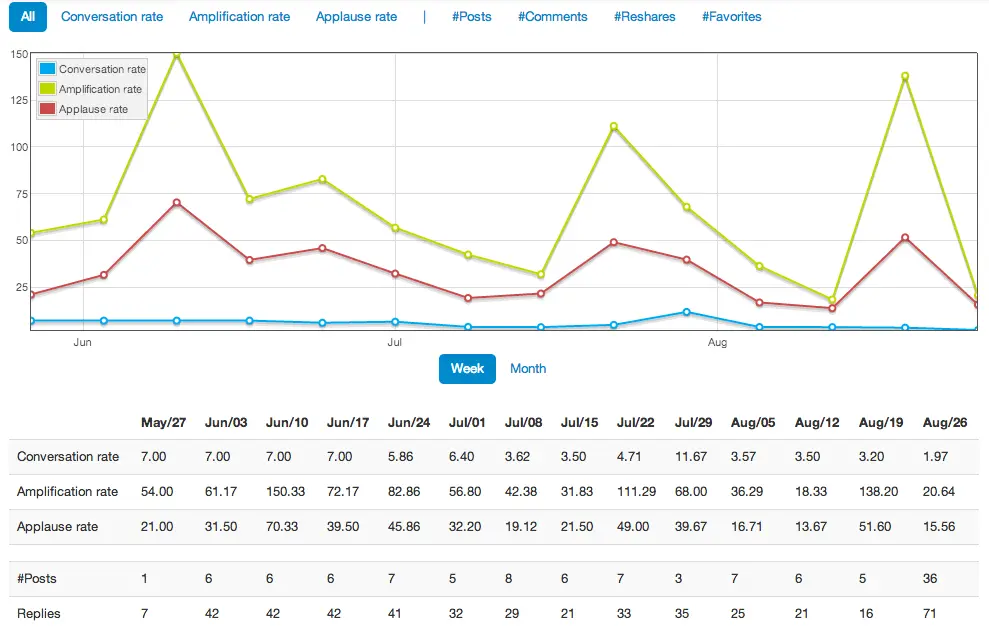Open the #Favorites tab
The height and width of the screenshot is (627, 989).
click(731, 17)
